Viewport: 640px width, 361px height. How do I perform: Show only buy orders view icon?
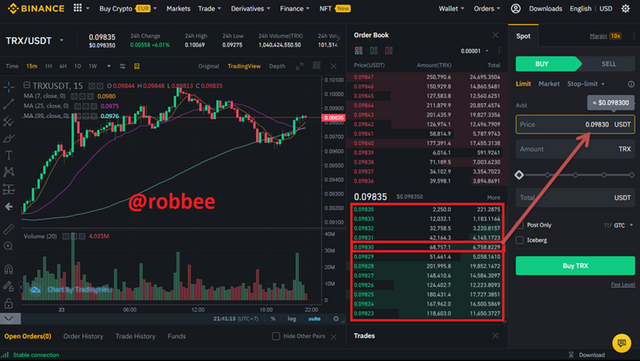click(373, 51)
